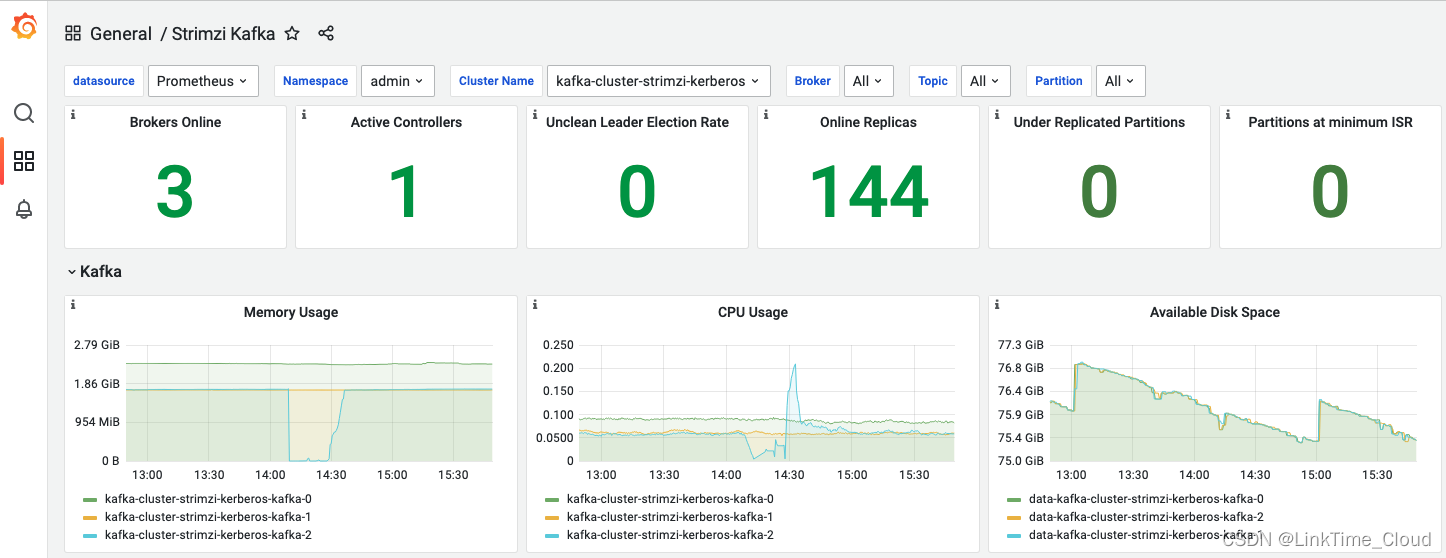This screenshot has height=558, width=1446.
Task: Click info icon on Partitions at minimum ISR
Action: [x=1228, y=115]
